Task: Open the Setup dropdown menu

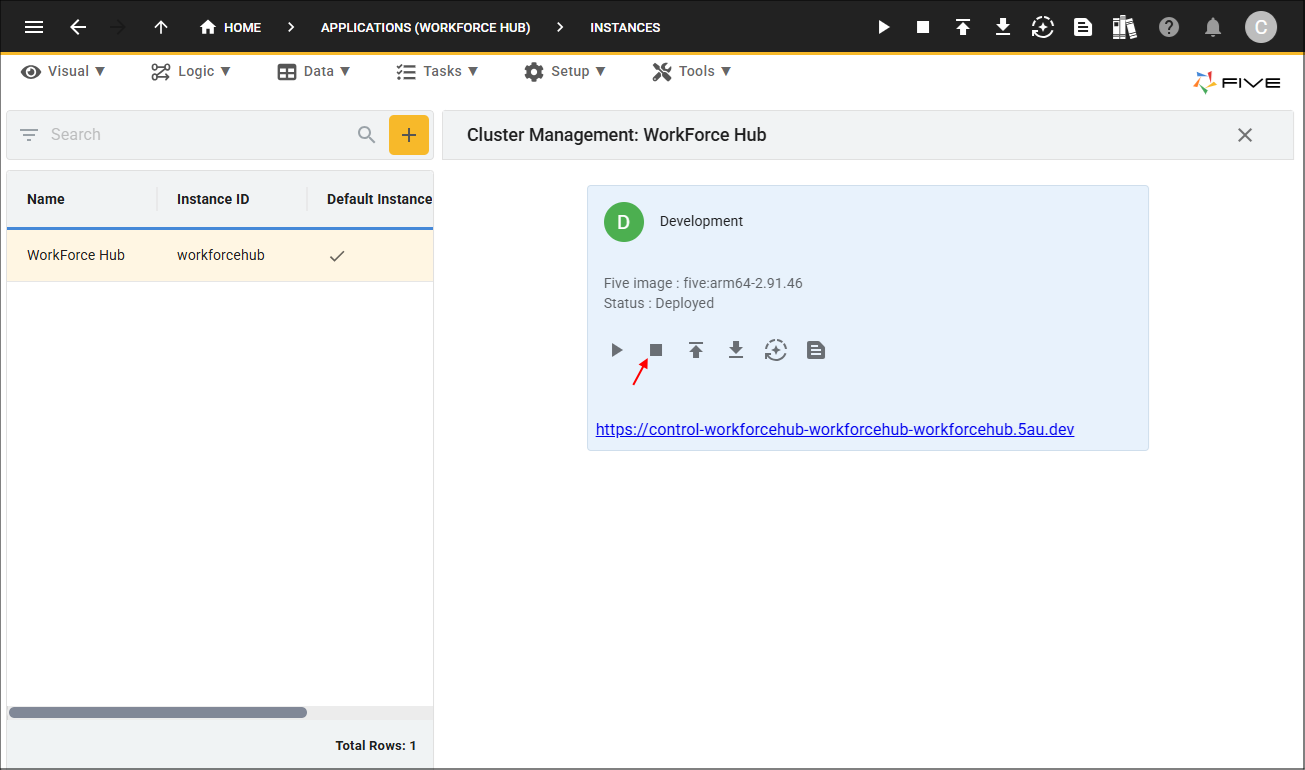Action: (565, 71)
